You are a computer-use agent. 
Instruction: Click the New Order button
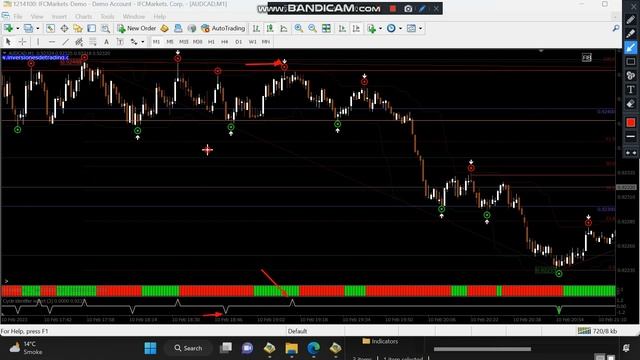click(137, 28)
